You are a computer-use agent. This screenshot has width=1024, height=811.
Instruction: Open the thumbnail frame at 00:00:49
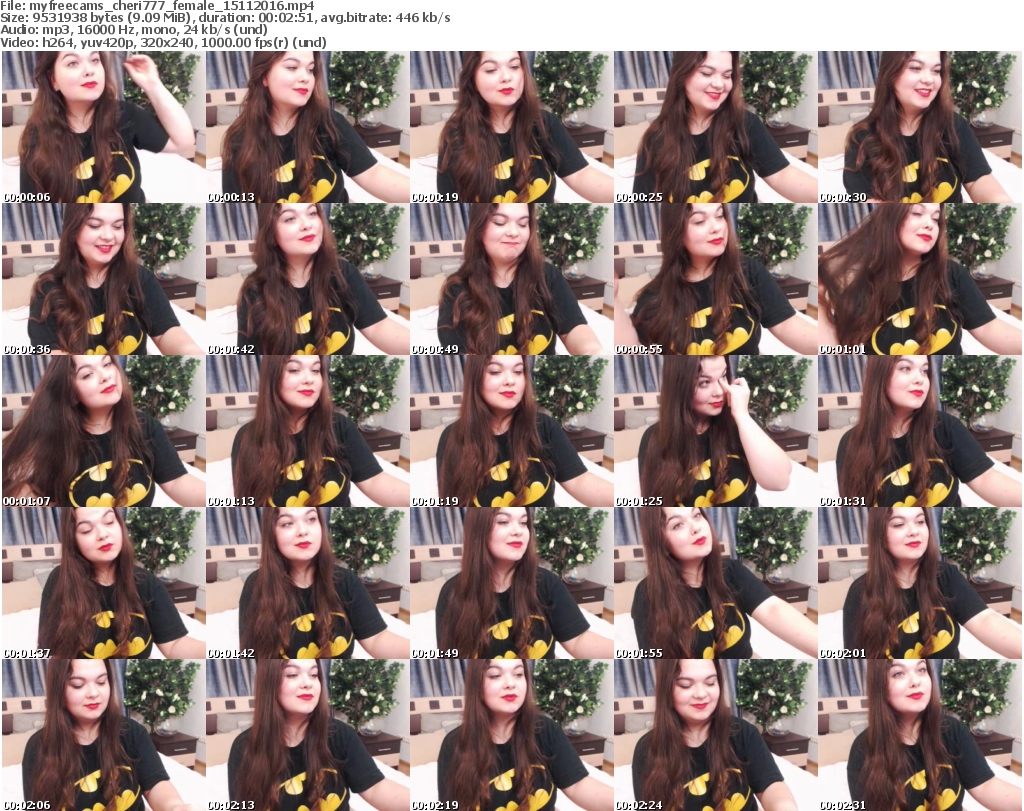tap(511, 279)
